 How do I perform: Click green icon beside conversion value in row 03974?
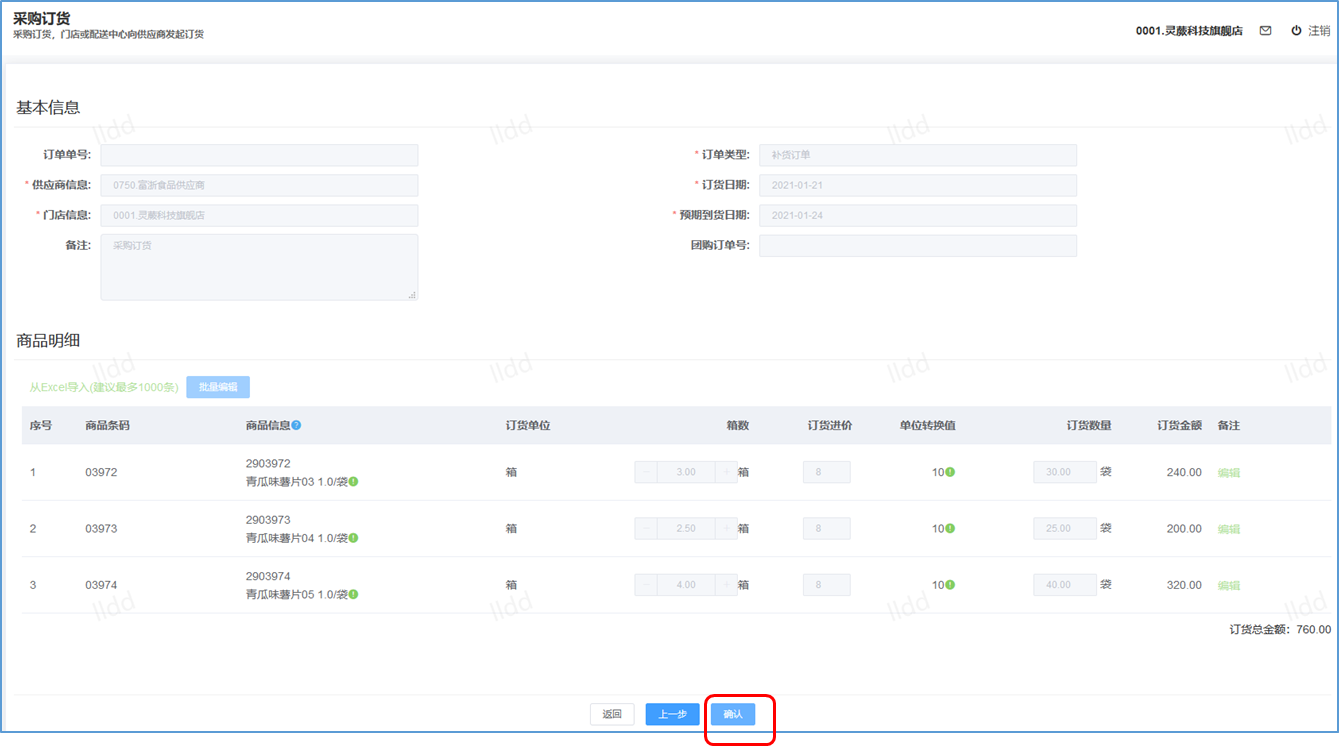[950, 585]
